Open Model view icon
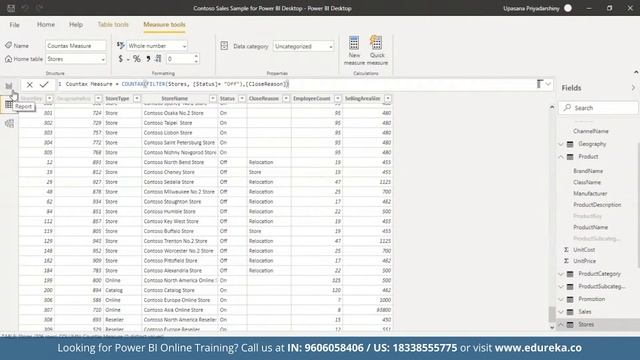Image resolution: width=640 pixels, height=360 pixels. (9, 123)
